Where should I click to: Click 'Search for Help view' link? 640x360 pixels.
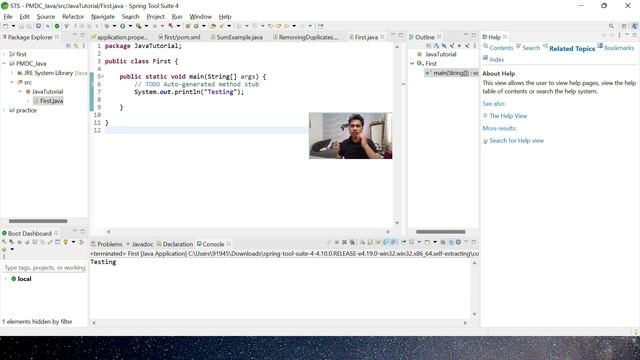(x=516, y=140)
